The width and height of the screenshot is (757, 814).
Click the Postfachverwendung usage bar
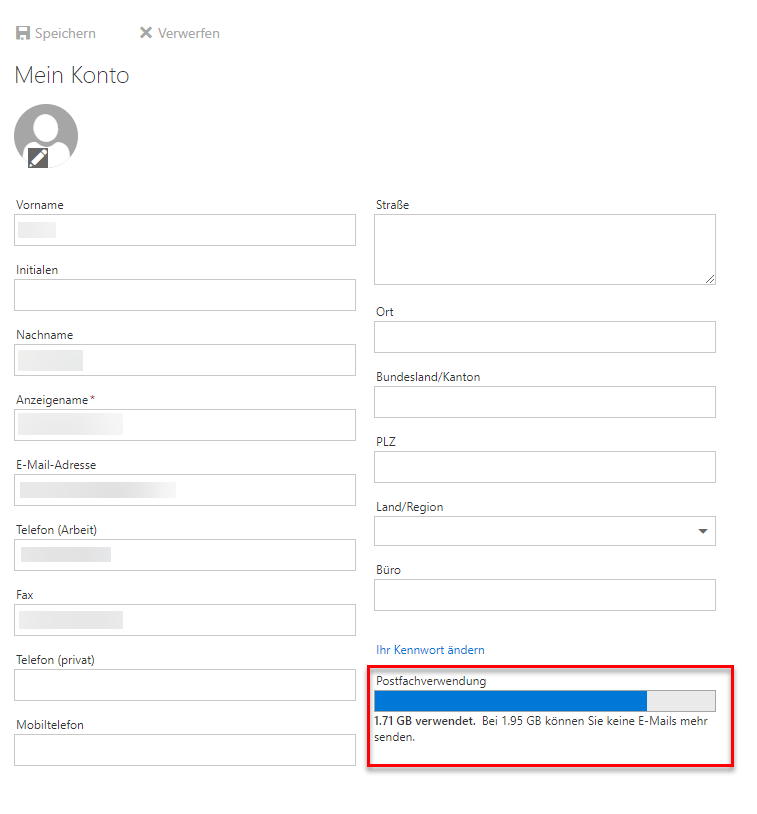pos(544,701)
